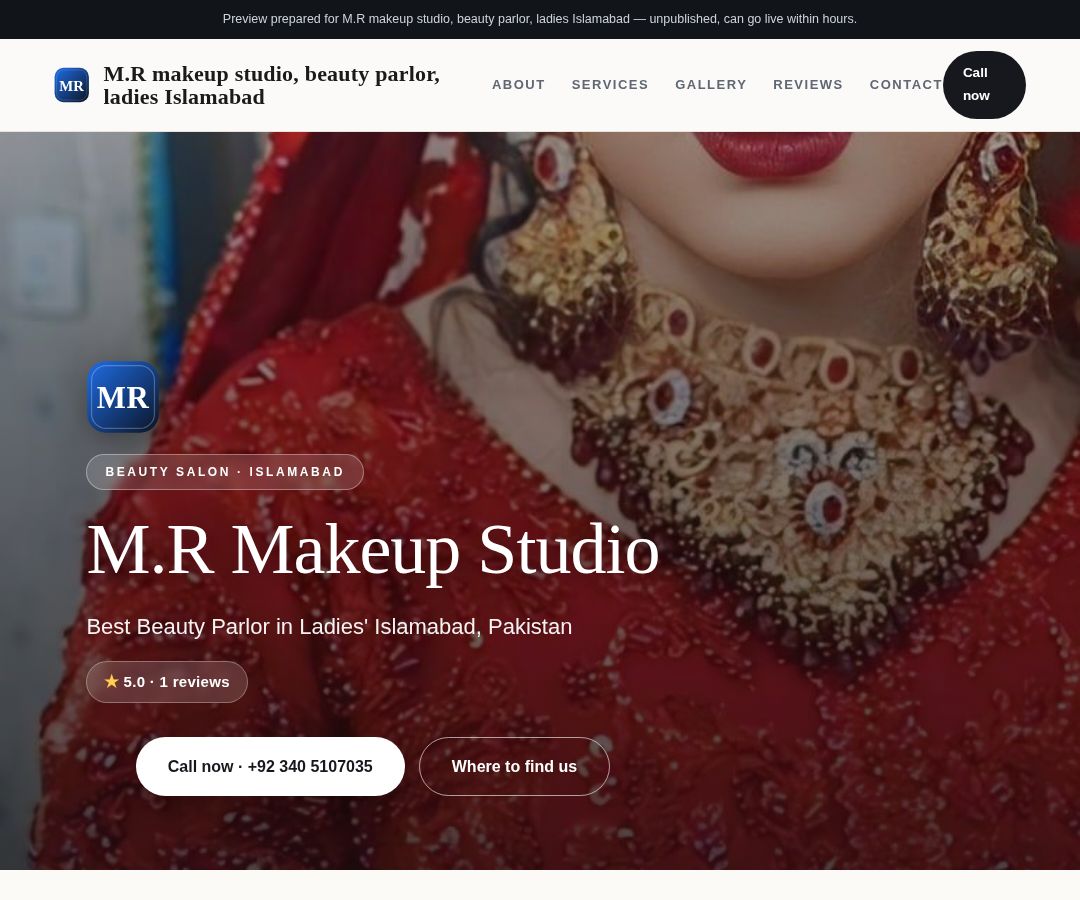Click the small MR logo in header
Image resolution: width=1080 pixels, height=900 pixels.
72,85
